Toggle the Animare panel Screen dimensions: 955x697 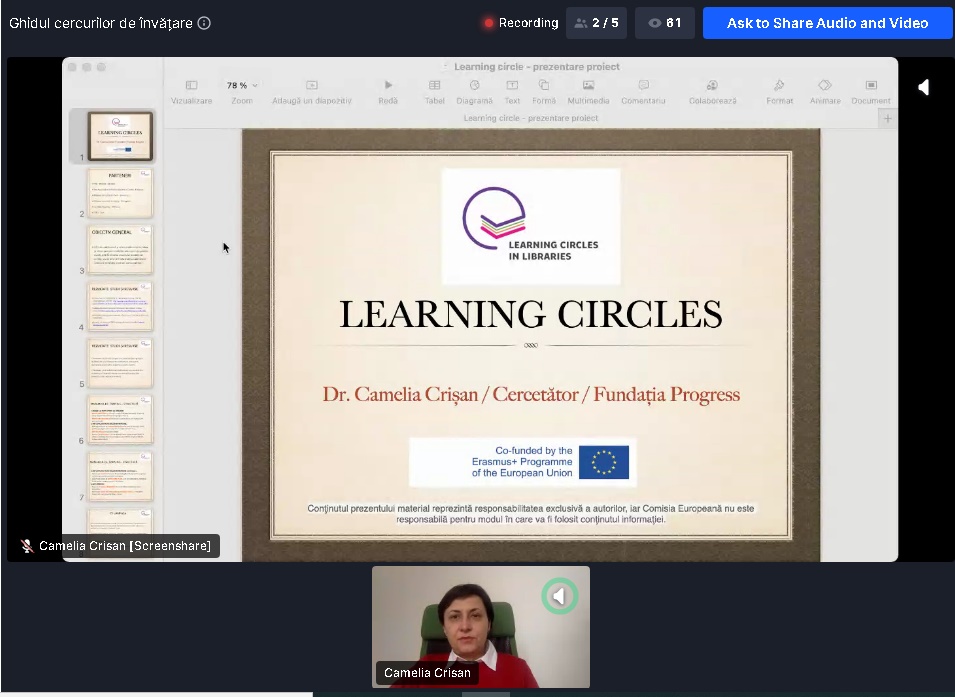(x=825, y=86)
